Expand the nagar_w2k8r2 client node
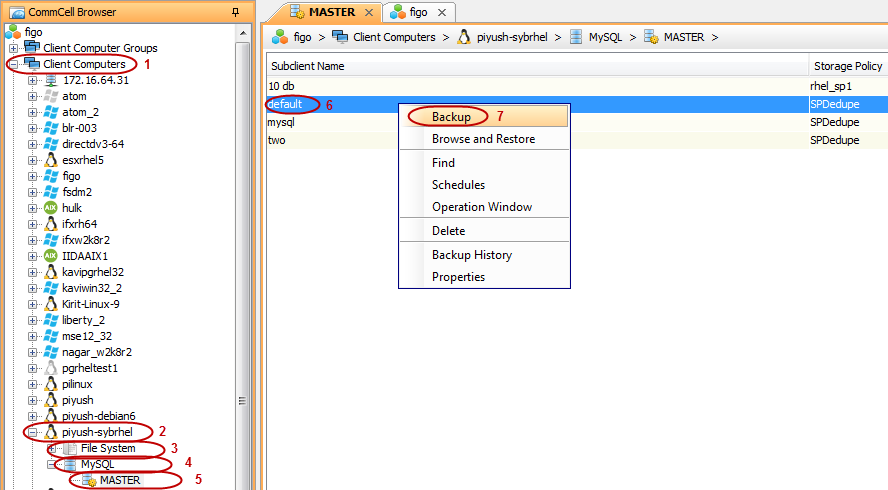Image resolution: width=888 pixels, height=490 pixels. click(33, 352)
